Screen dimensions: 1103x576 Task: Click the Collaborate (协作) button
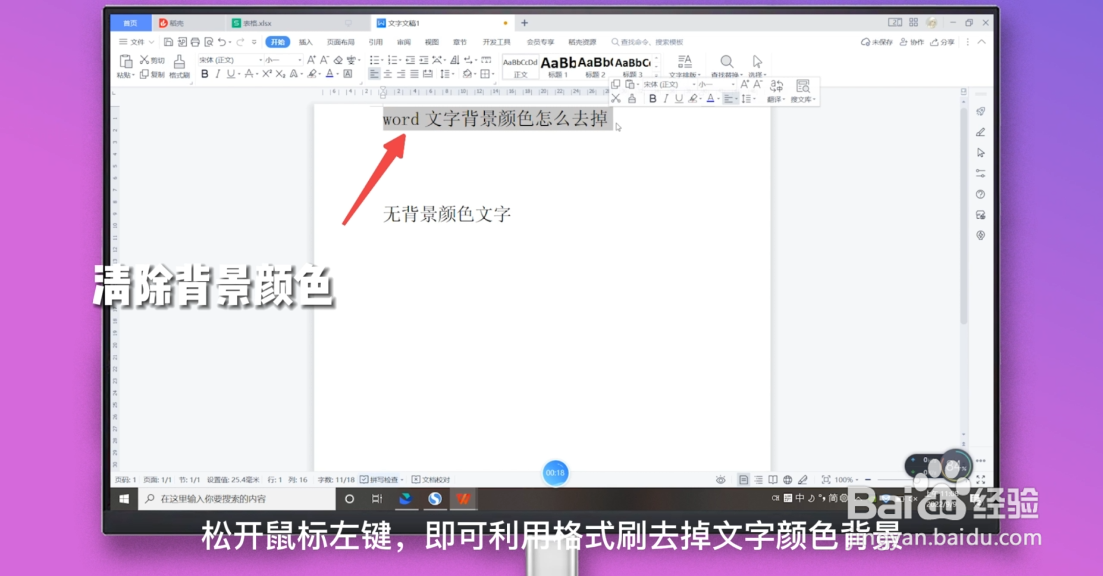pos(912,42)
